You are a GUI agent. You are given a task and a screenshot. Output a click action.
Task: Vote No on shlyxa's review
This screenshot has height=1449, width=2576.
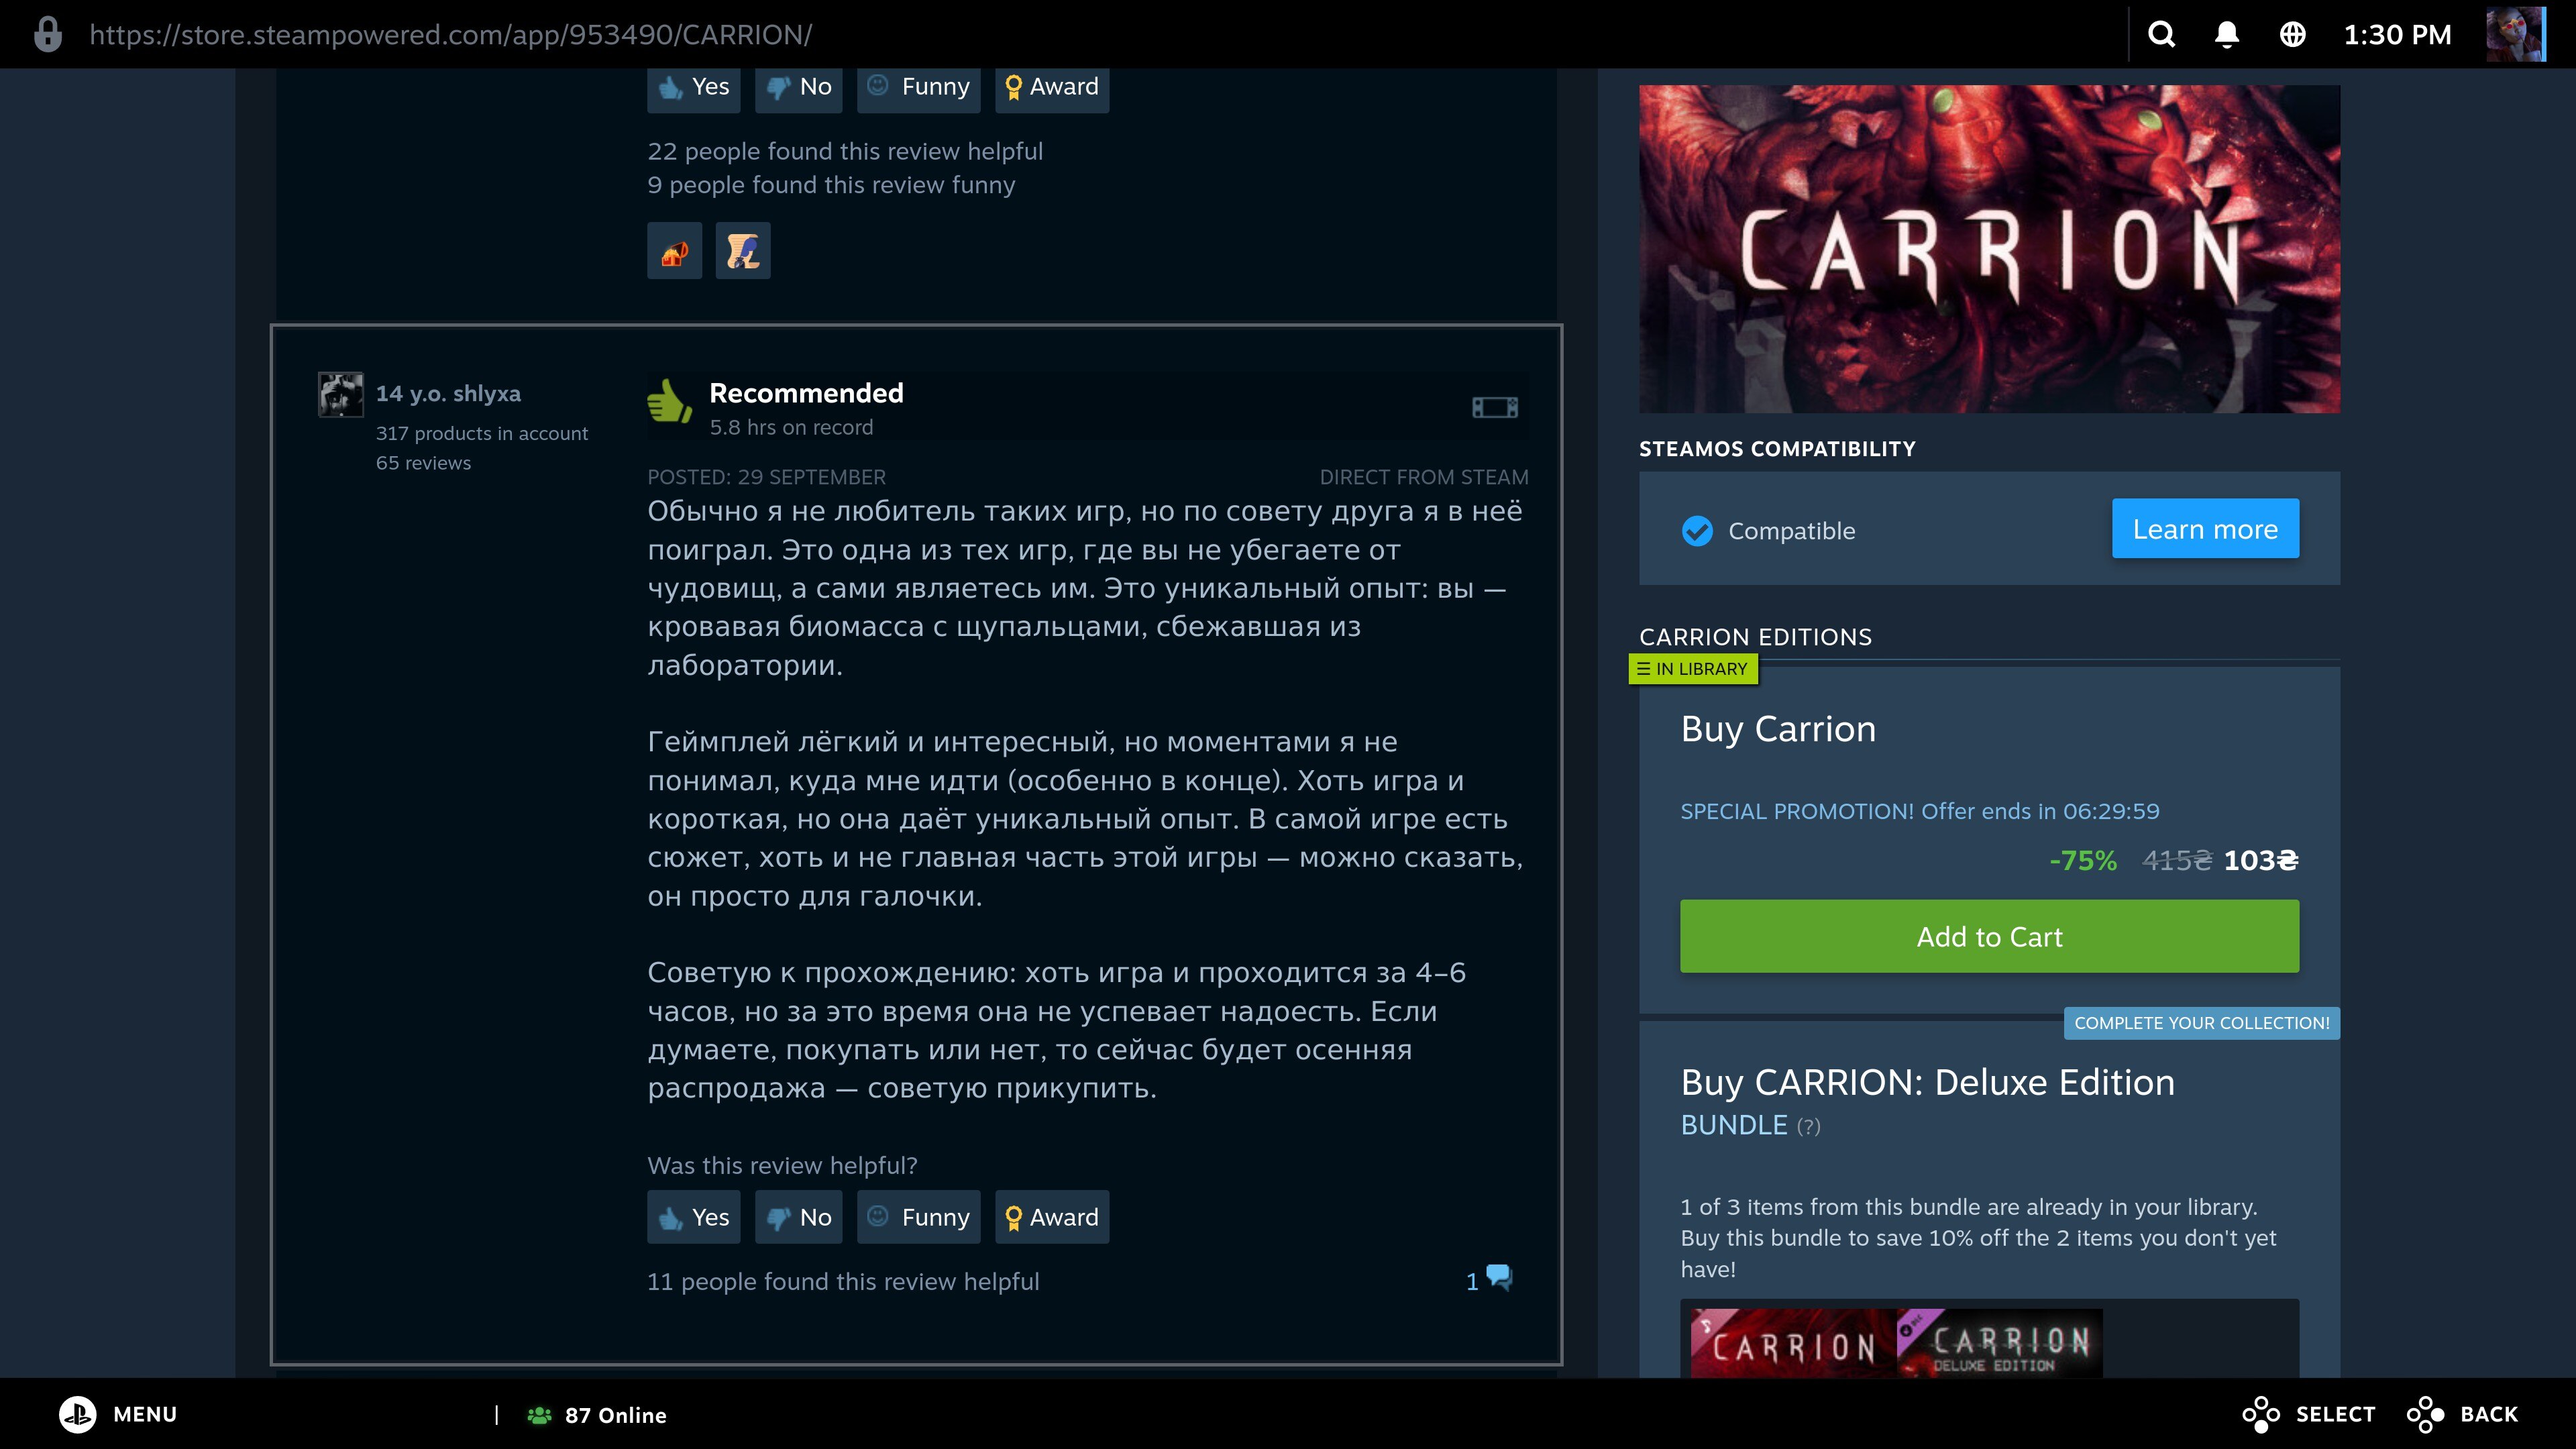(798, 1217)
